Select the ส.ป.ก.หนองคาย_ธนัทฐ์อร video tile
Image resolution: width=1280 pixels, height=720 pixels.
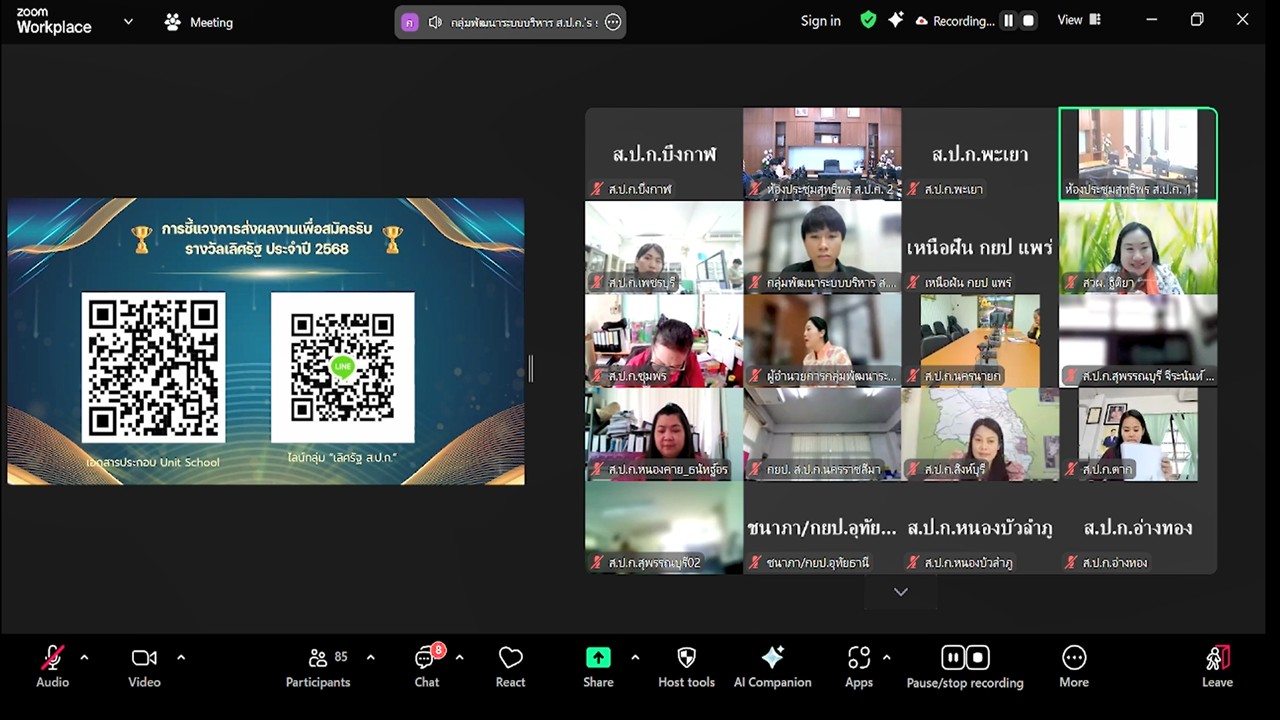(664, 434)
